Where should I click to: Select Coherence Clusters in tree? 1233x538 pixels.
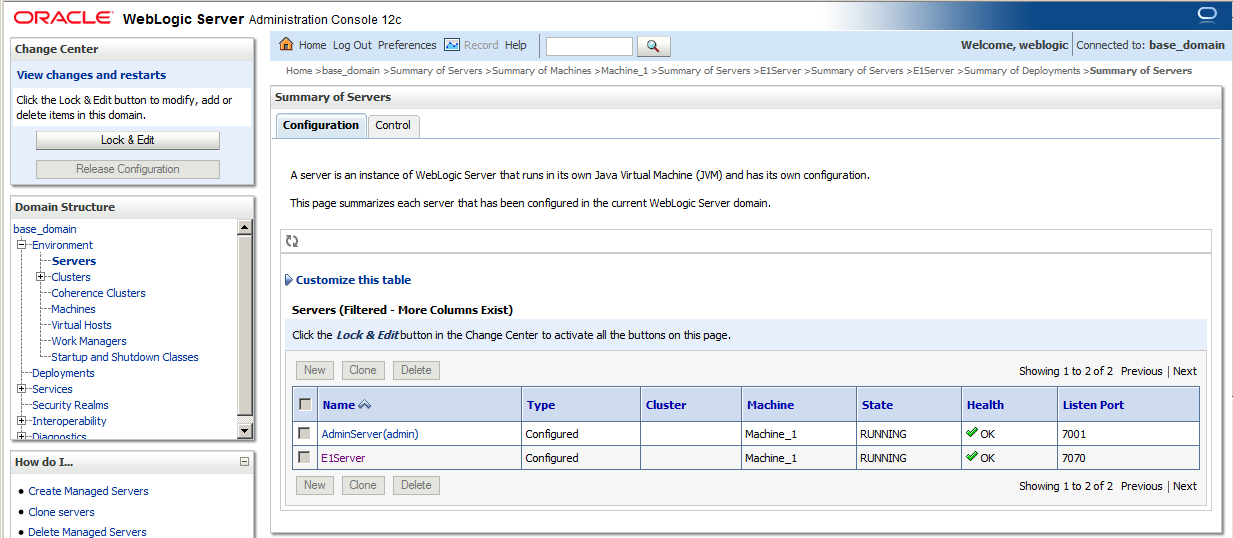98,293
